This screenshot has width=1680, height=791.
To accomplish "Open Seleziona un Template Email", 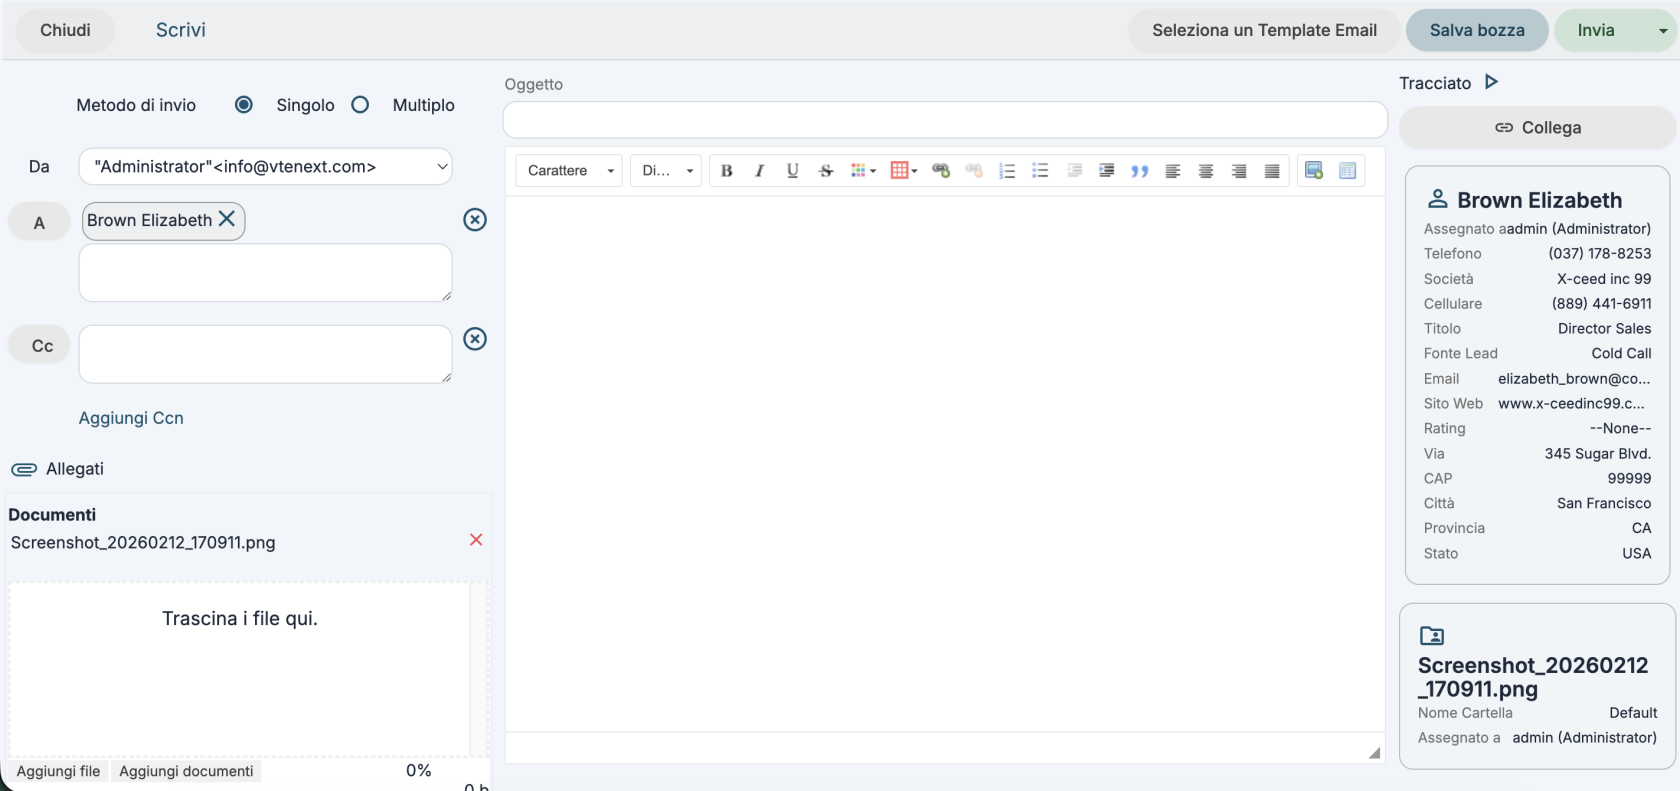I will (1264, 30).
